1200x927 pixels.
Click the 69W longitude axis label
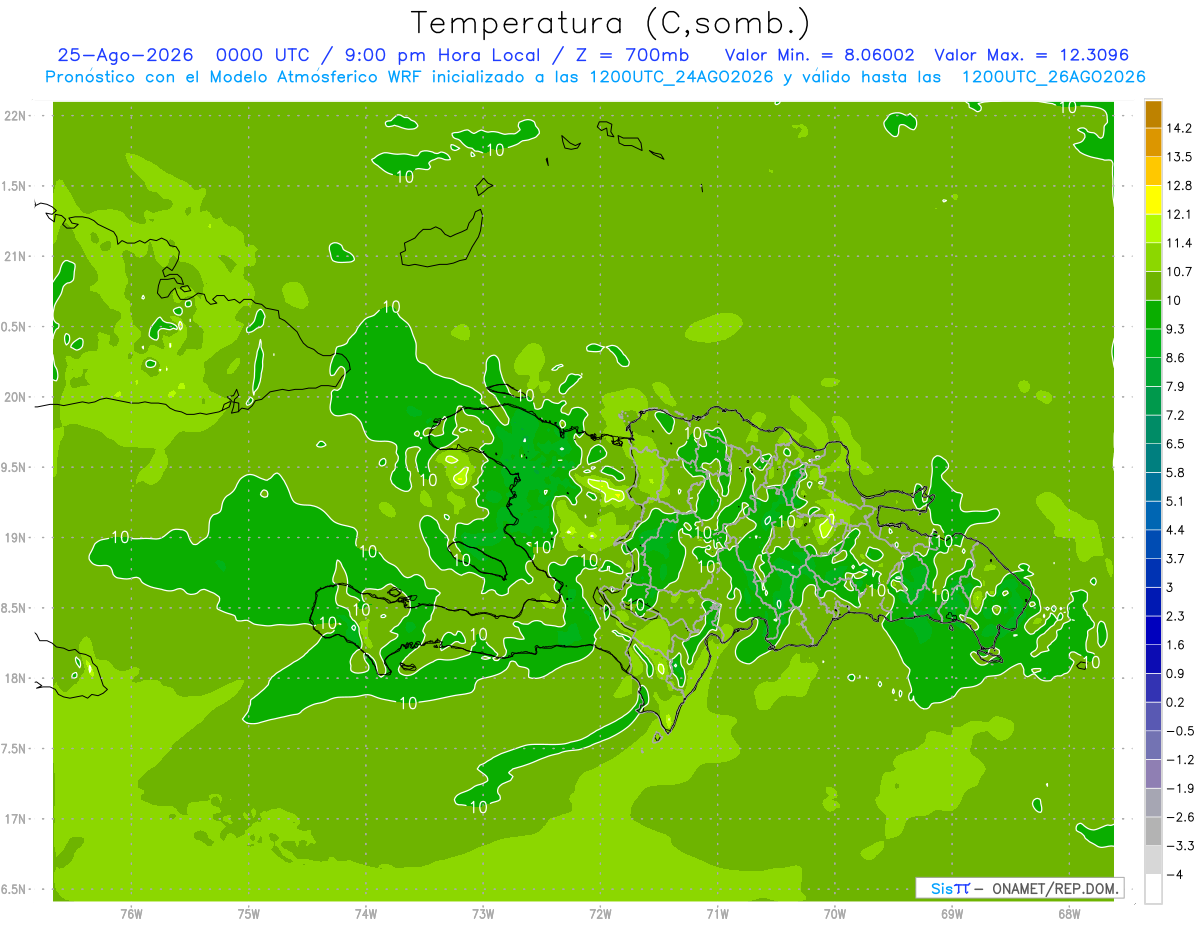[952, 913]
